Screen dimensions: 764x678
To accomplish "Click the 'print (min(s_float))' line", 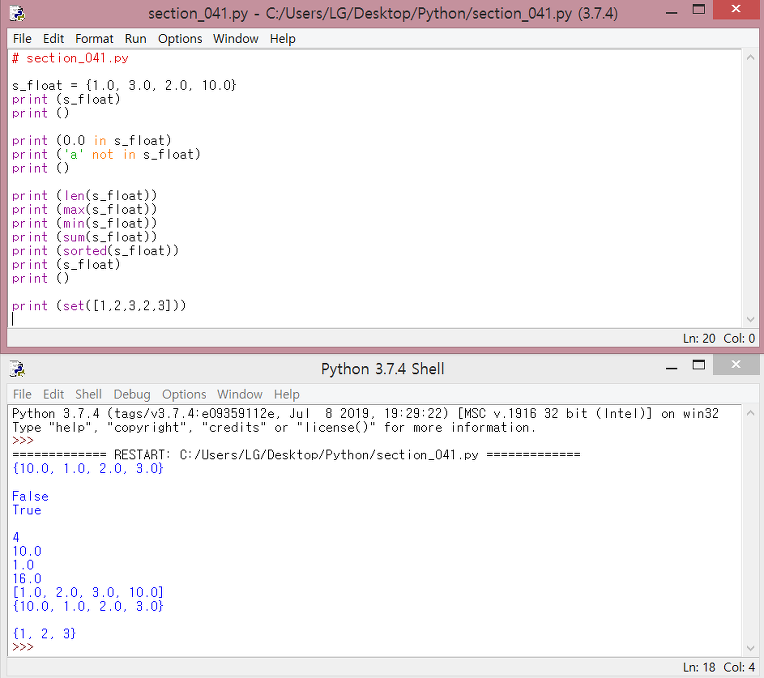I will (84, 223).
